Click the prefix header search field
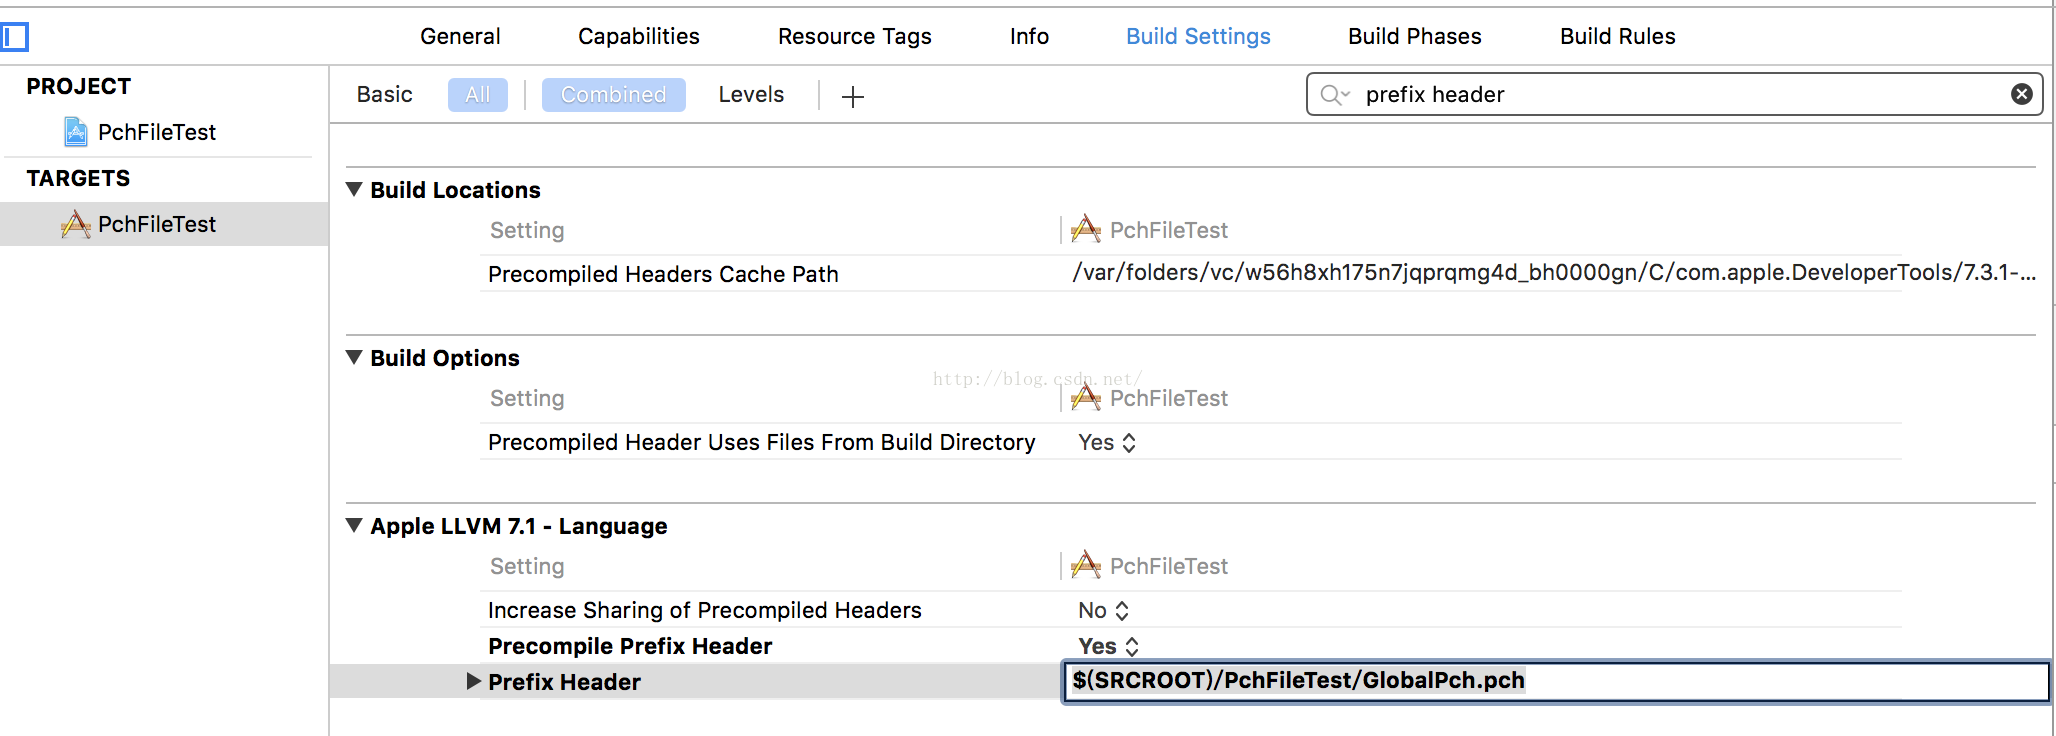The height and width of the screenshot is (736, 2056). pyautogui.click(x=1675, y=94)
